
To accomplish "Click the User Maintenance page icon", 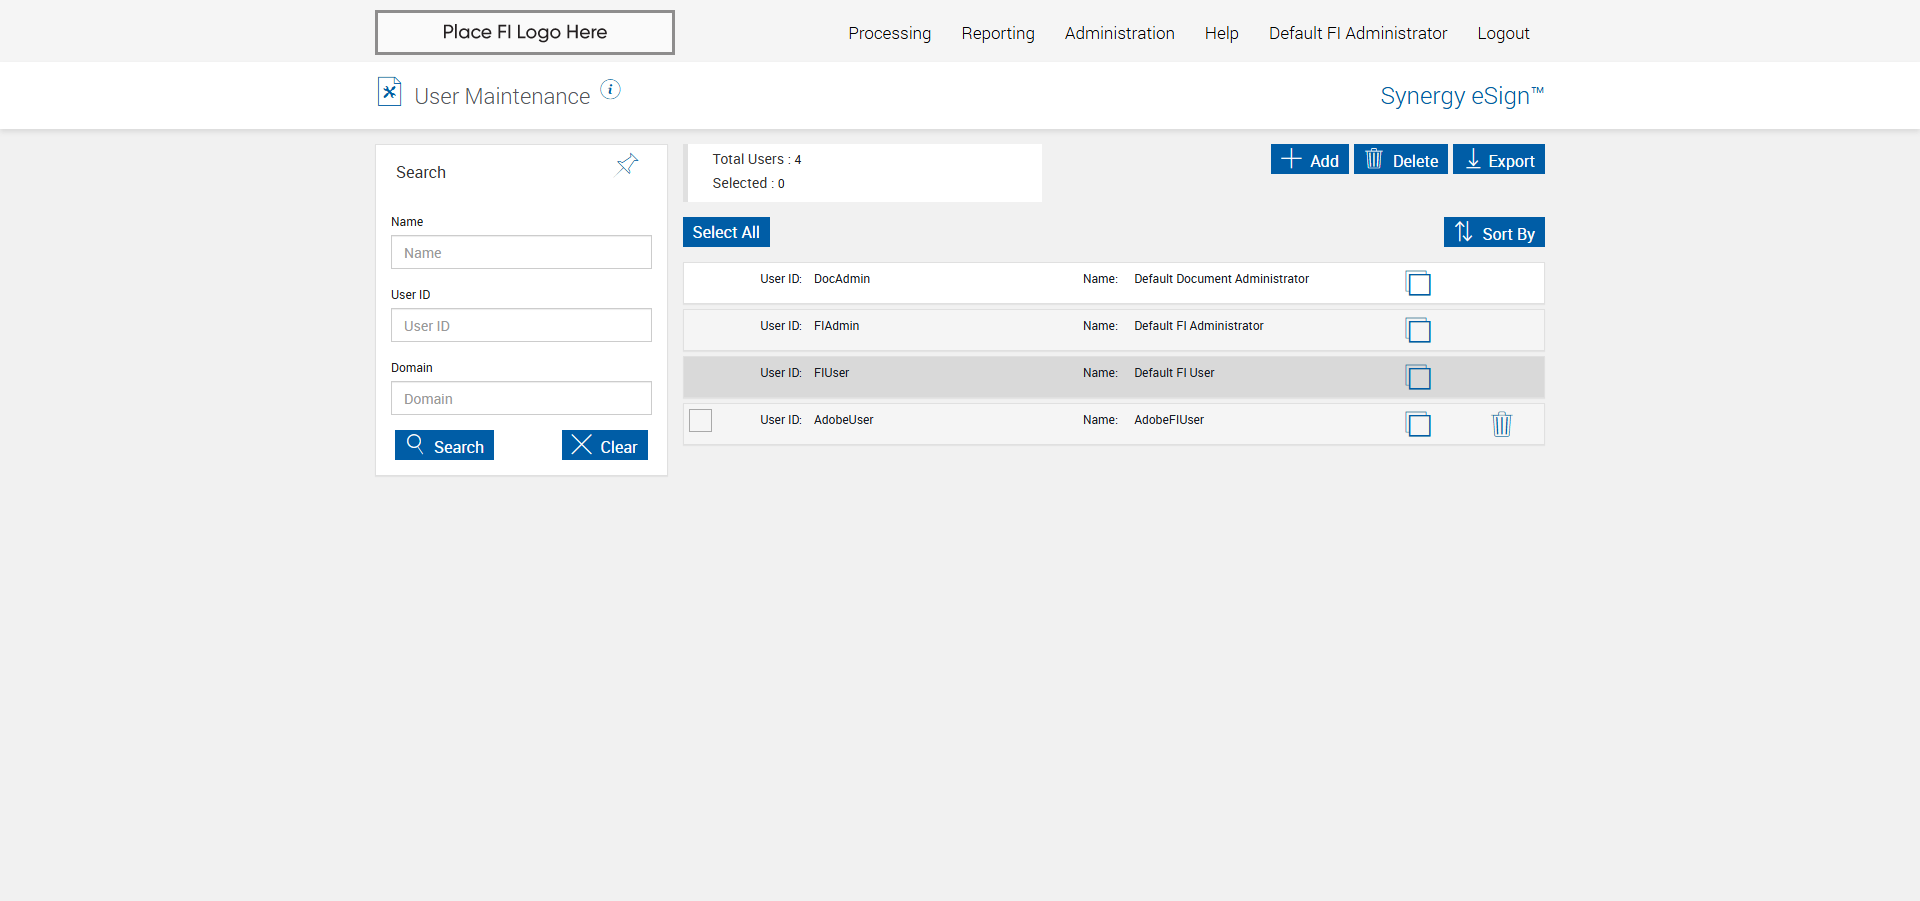I will click(x=389, y=92).
